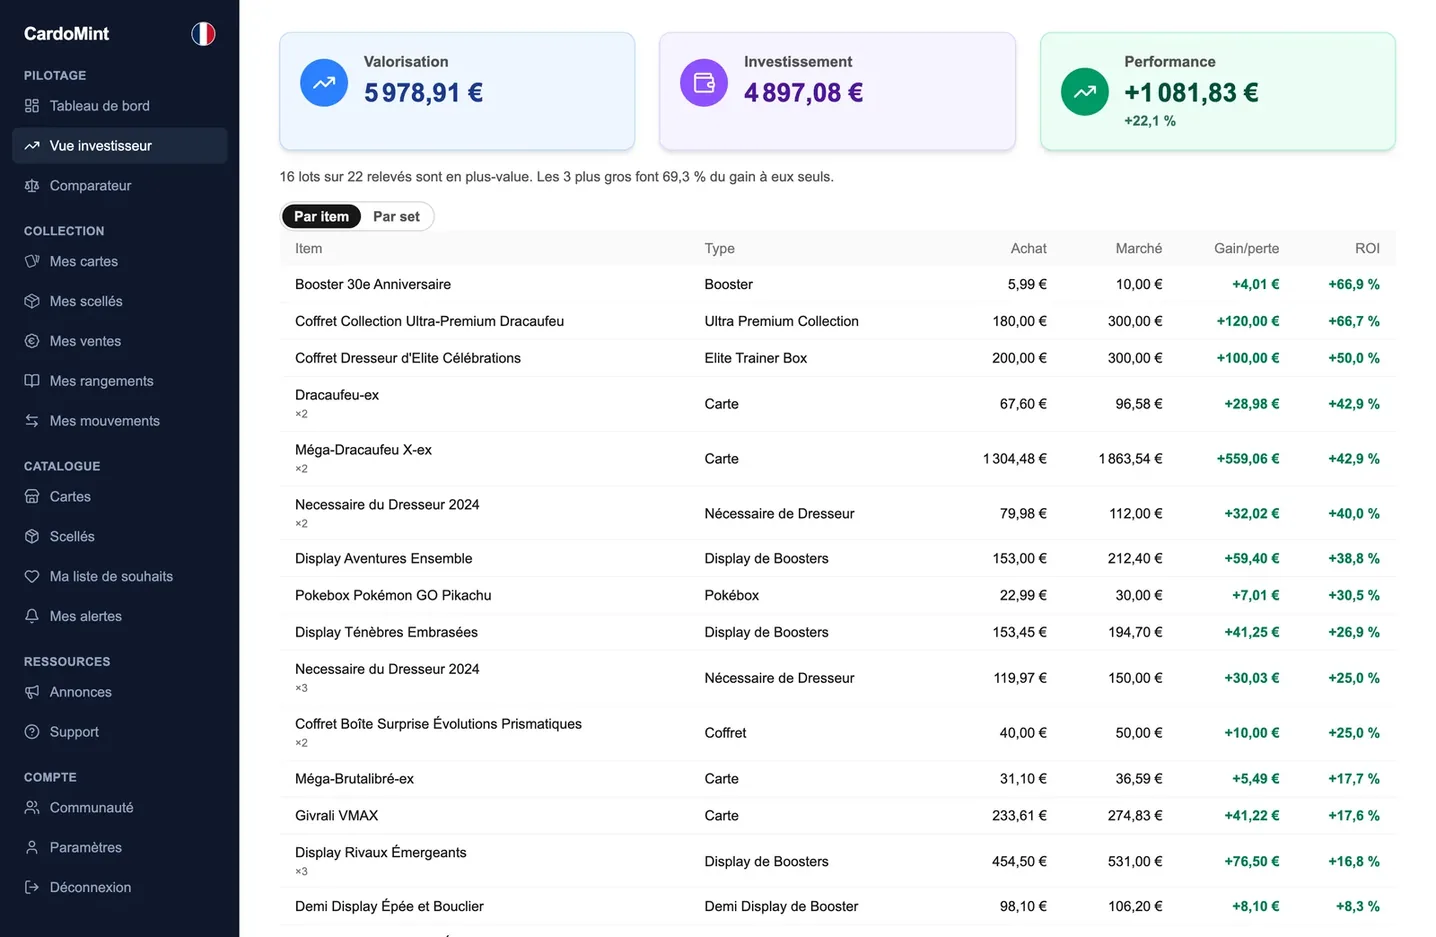
Task: Select the Givrali VMAX row
Action: (838, 816)
